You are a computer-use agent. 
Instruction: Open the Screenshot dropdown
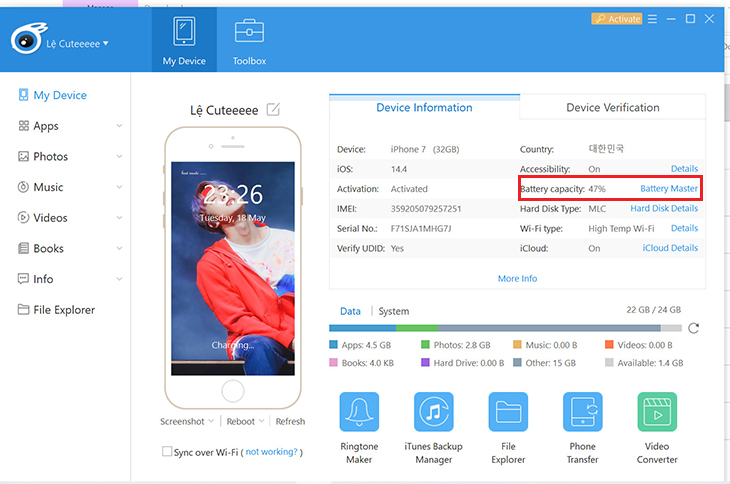tap(187, 421)
